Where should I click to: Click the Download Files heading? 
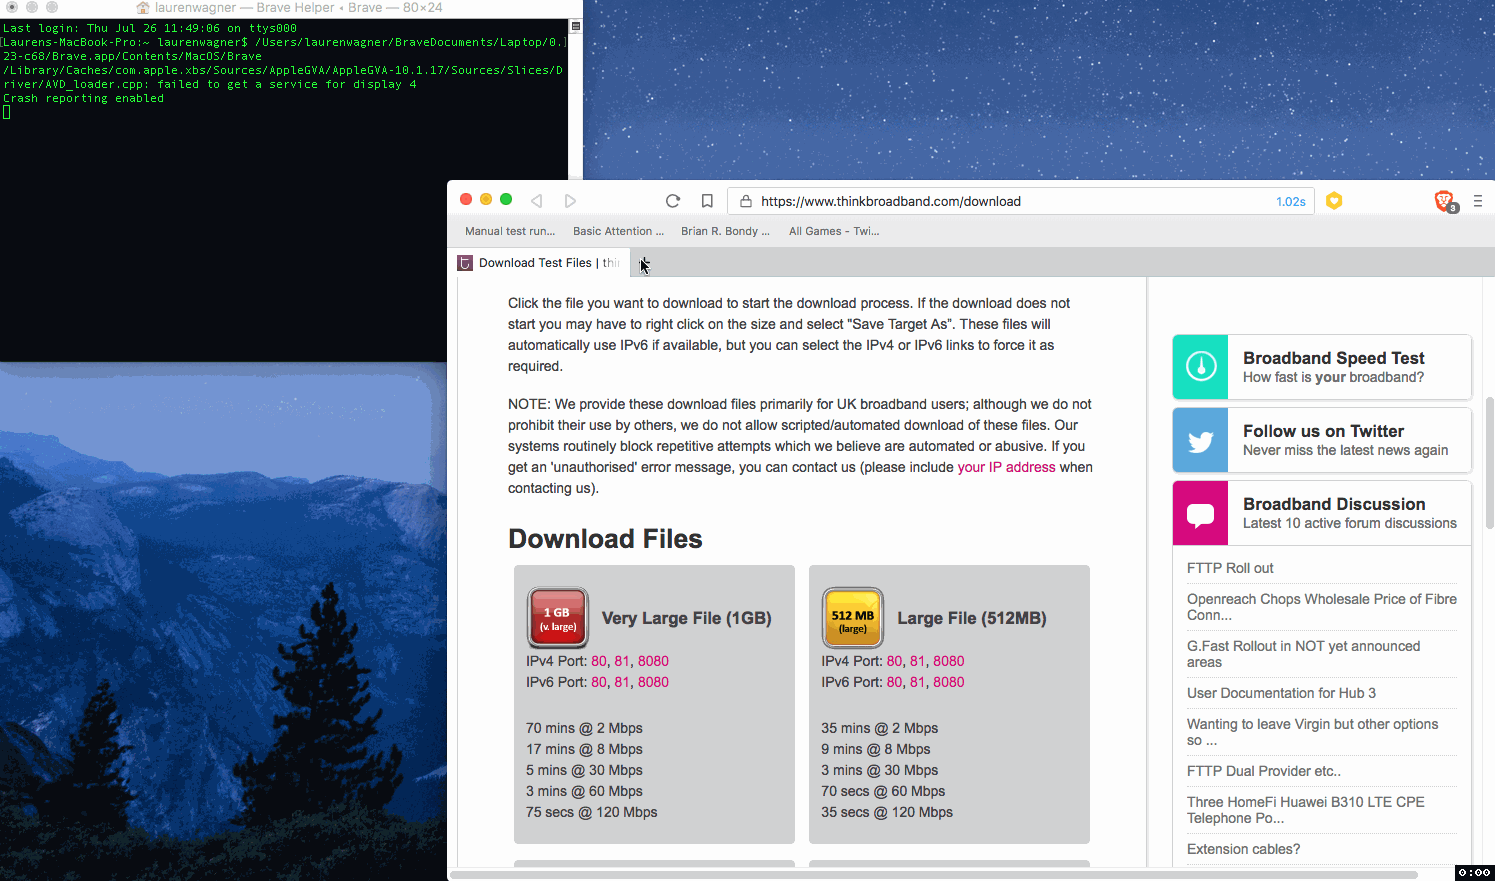(605, 539)
